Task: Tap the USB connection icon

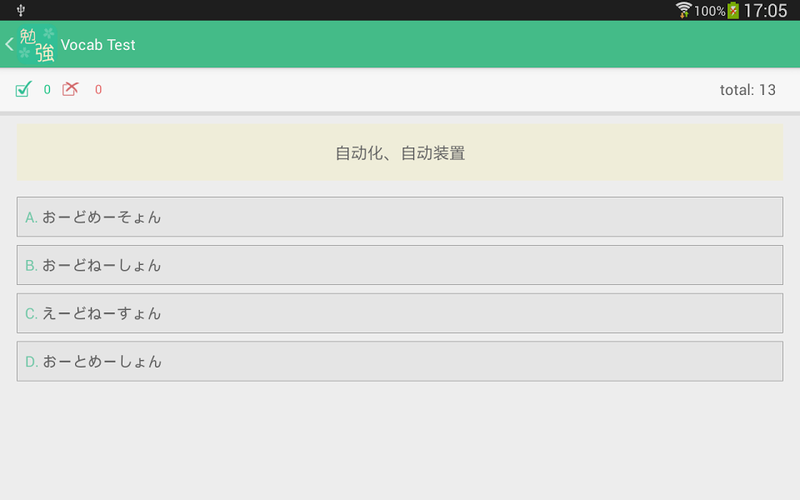Action: point(20,10)
